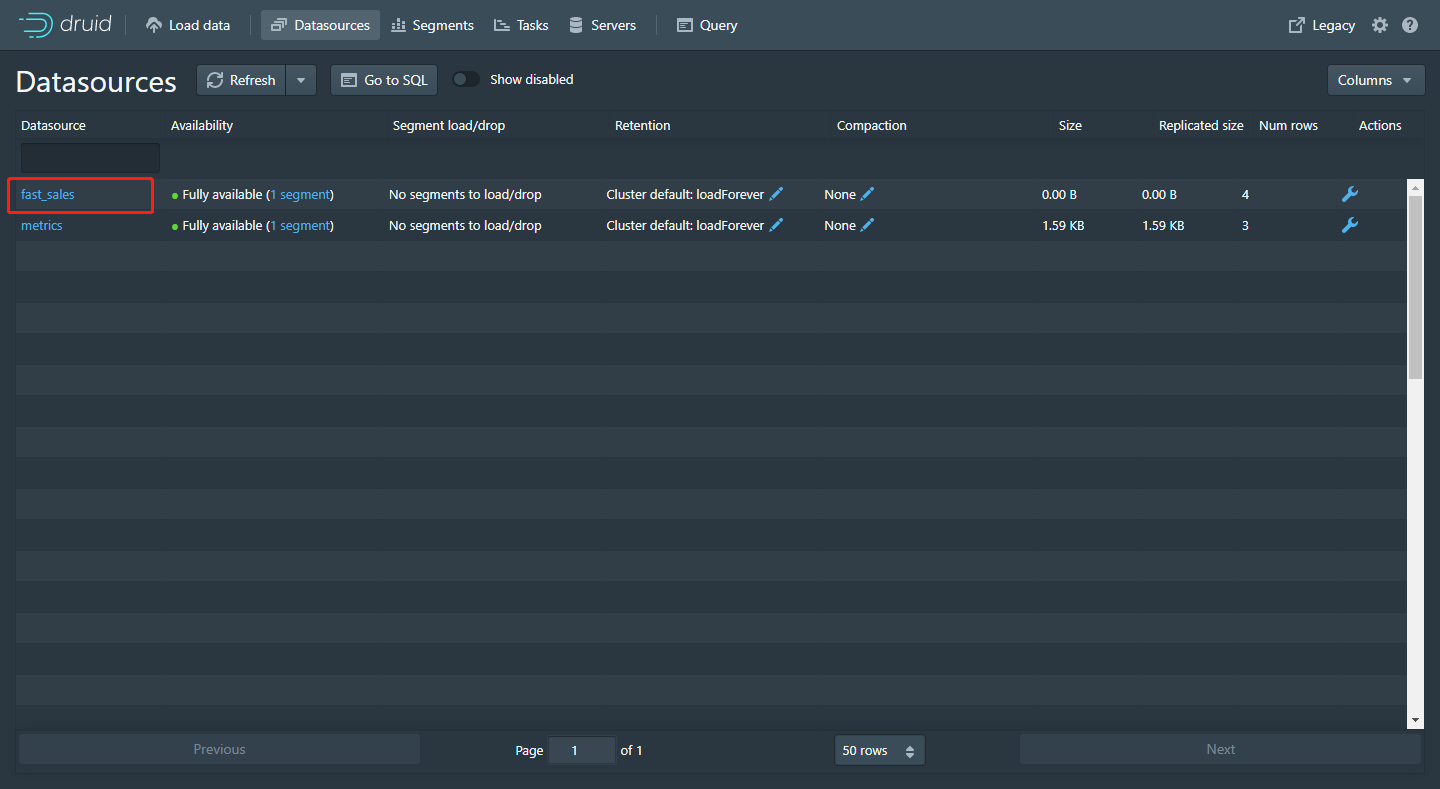Image resolution: width=1440 pixels, height=789 pixels.
Task: Toggle Show disabled switch
Action: coord(466,79)
